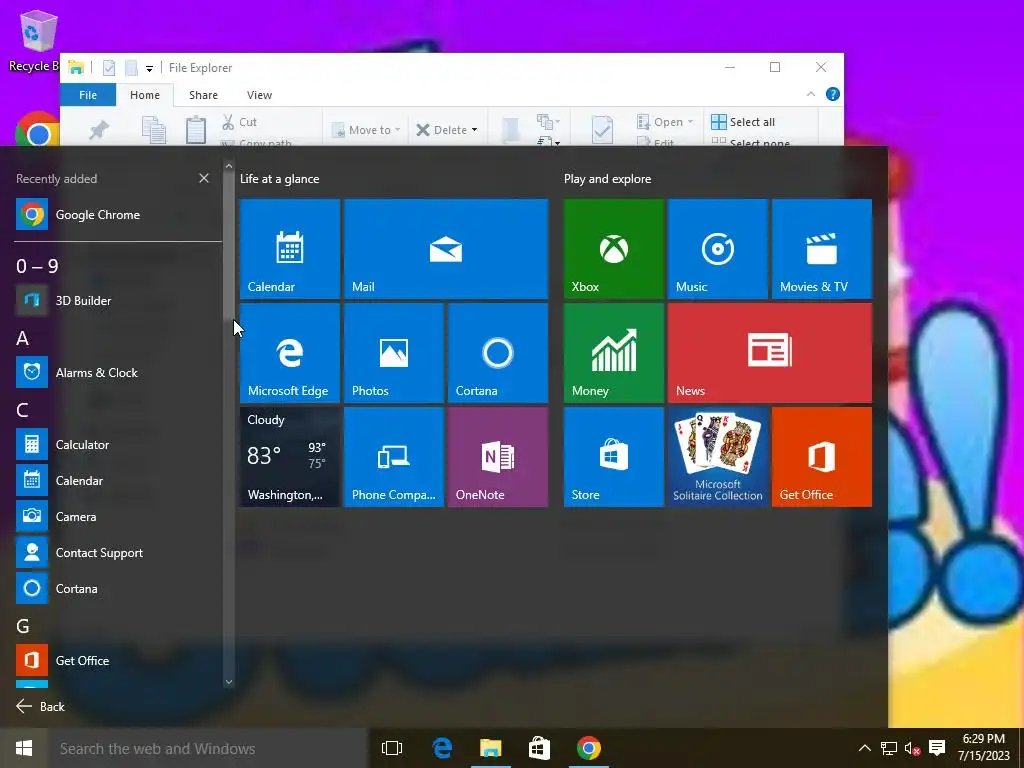Viewport: 1024px width, 768px height.
Task: Click the letter A group header
Action: [22, 338]
